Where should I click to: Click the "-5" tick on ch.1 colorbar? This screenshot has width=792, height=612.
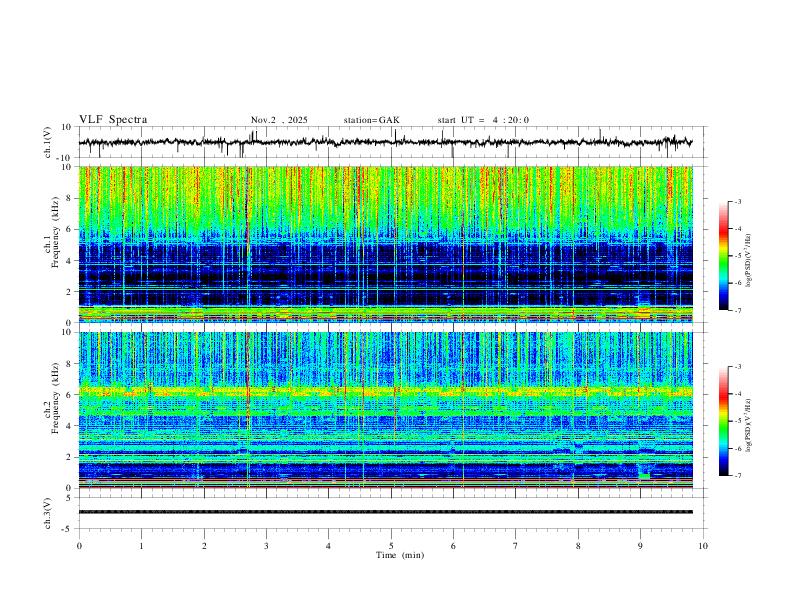click(737, 256)
